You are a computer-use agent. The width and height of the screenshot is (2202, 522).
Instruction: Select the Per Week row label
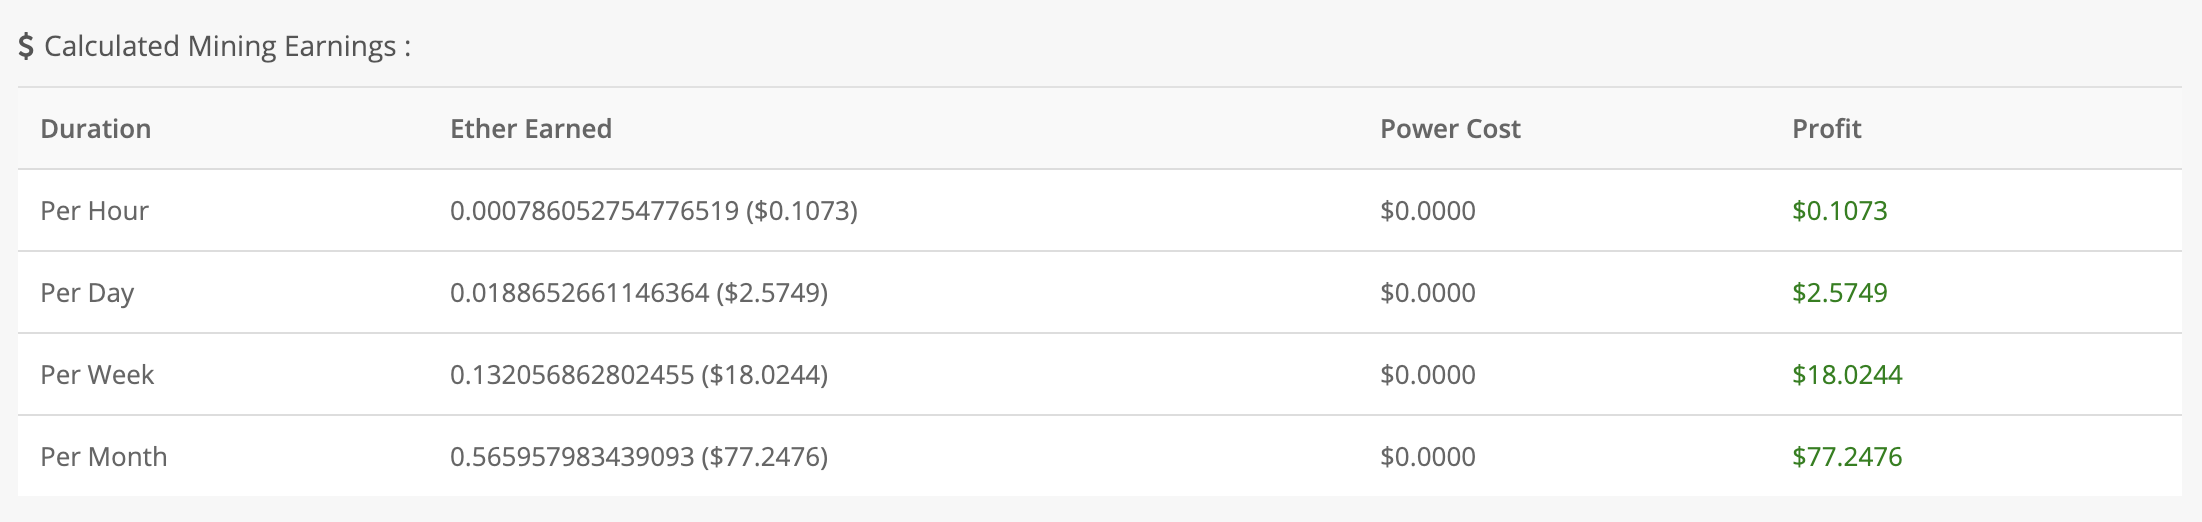(x=97, y=375)
